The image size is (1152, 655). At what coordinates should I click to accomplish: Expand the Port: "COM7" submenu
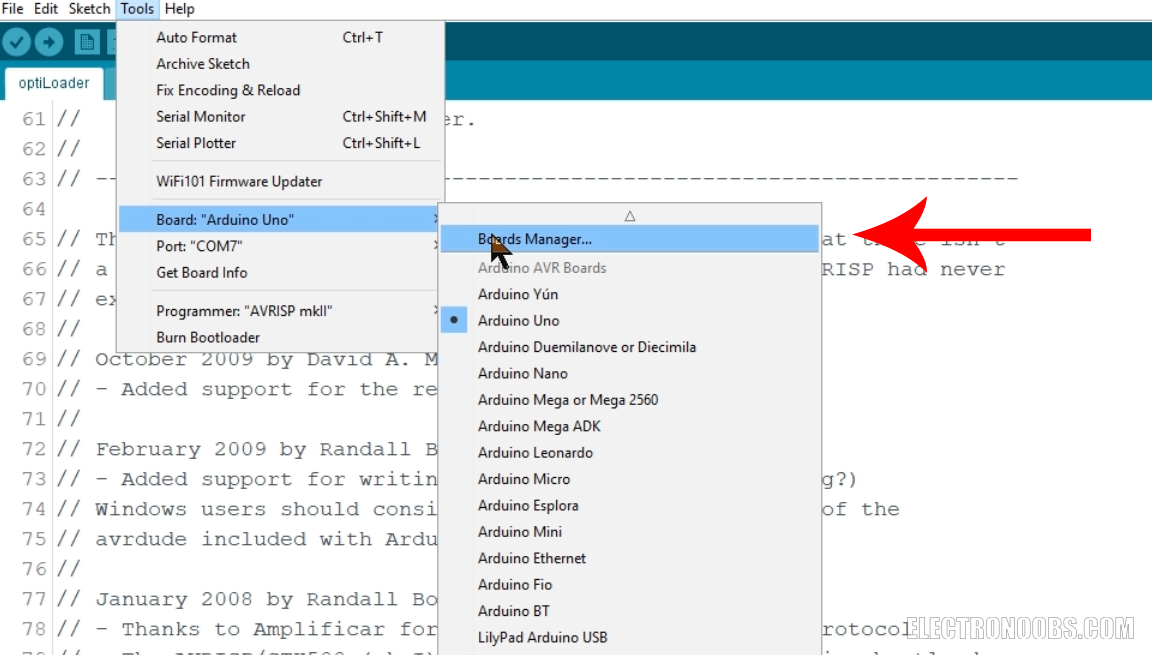tap(281, 246)
